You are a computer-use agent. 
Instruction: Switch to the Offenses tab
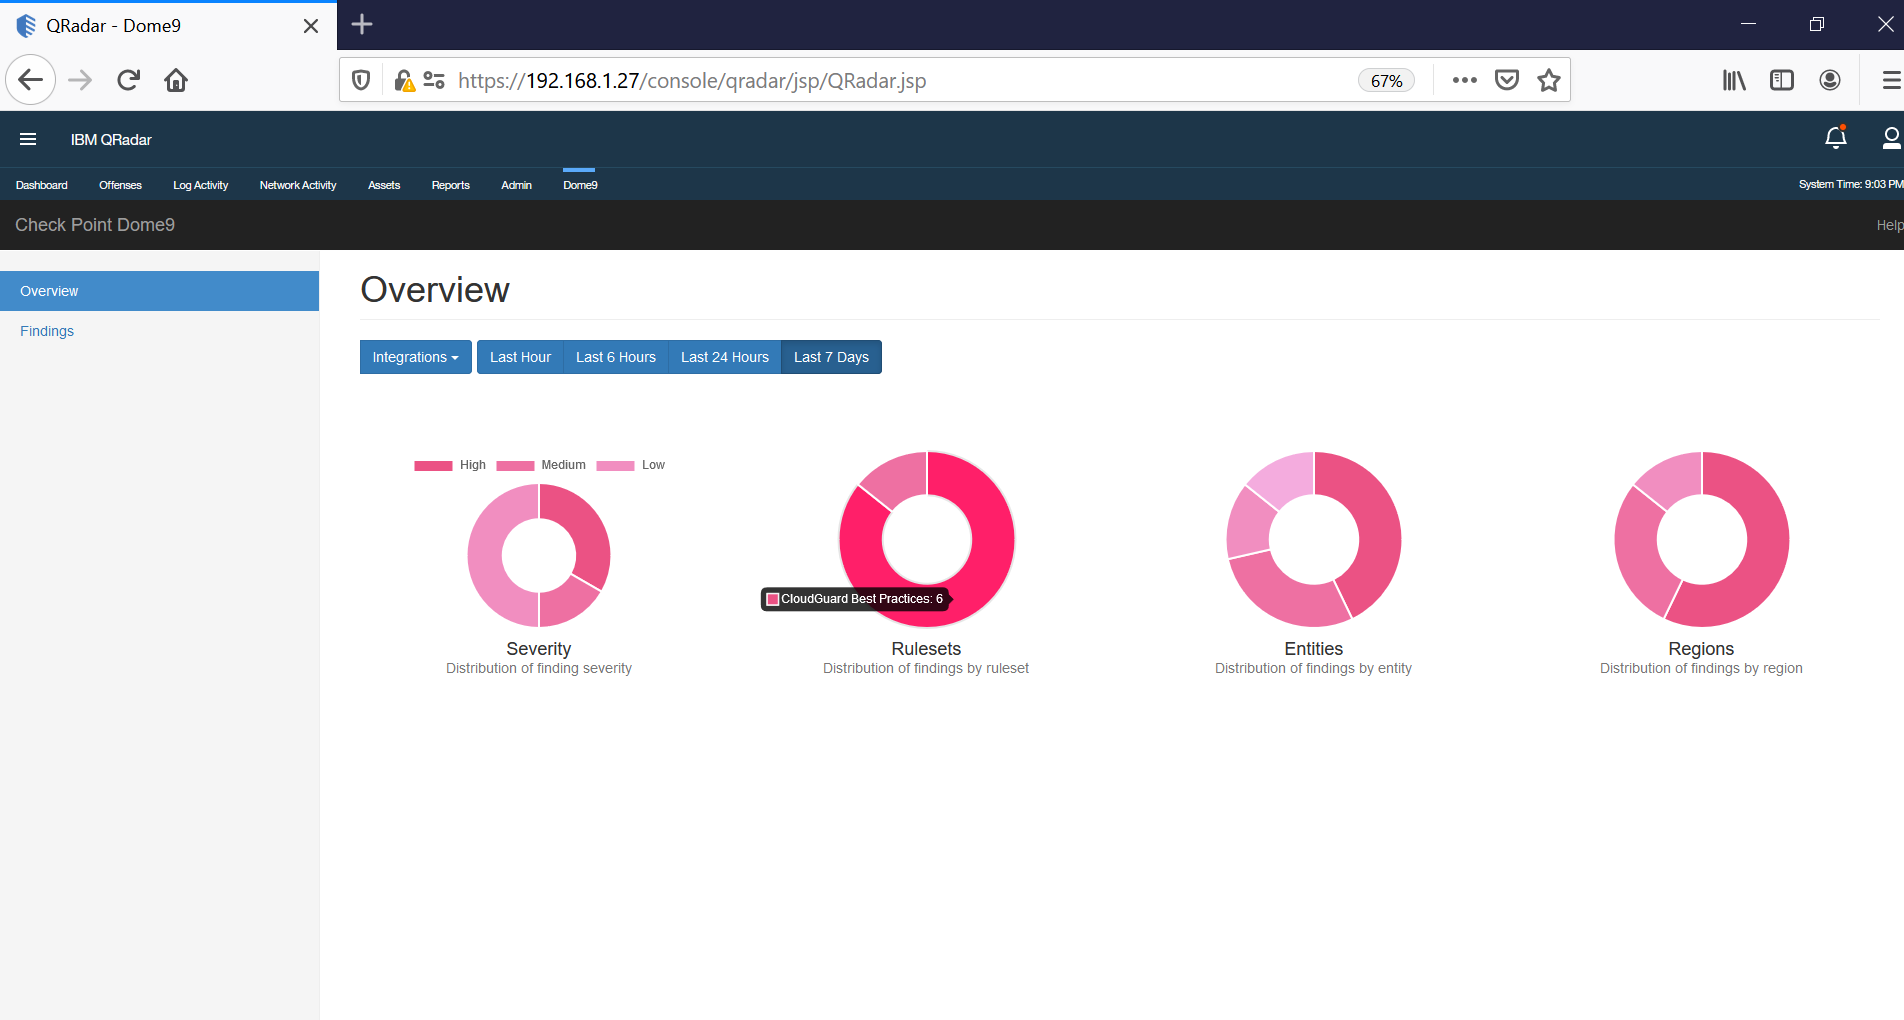(x=120, y=185)
